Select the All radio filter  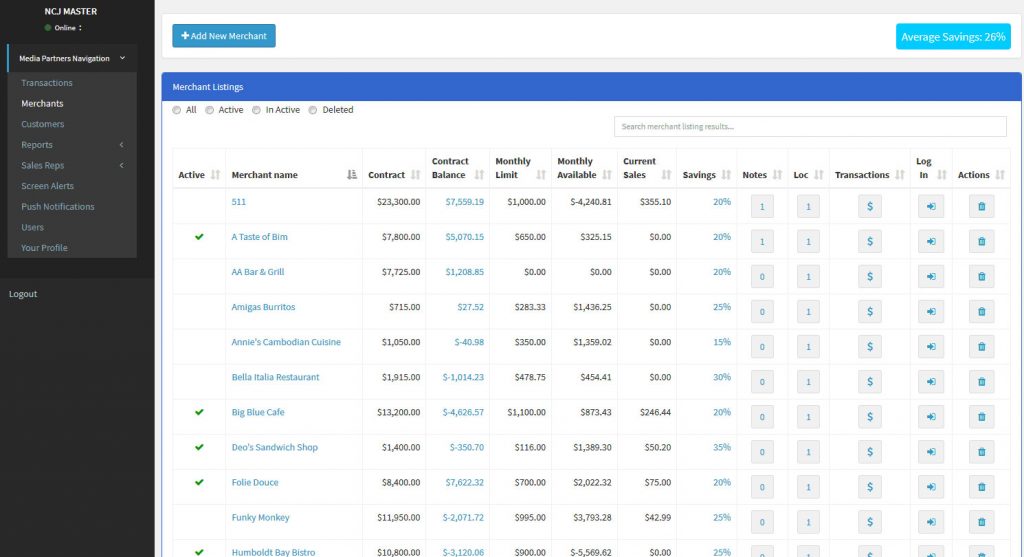pyautogui.click(x=176, y=110)
